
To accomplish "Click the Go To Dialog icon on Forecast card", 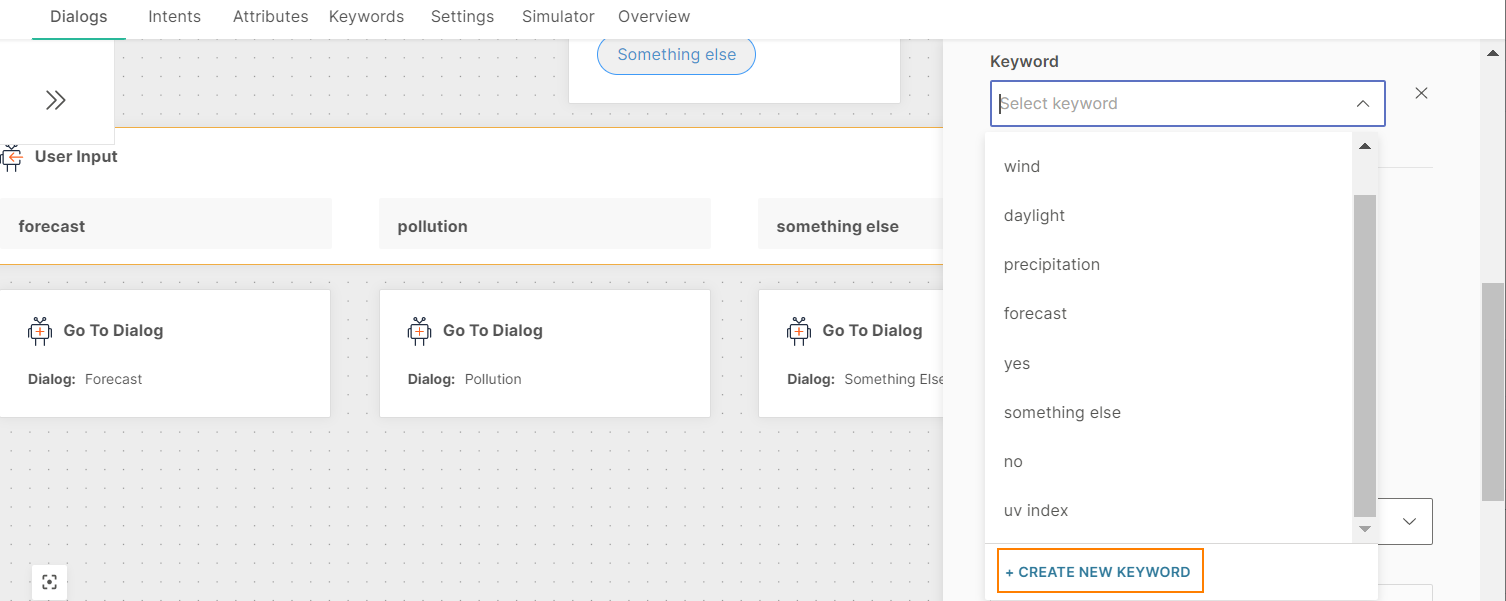I will (40, 330).
